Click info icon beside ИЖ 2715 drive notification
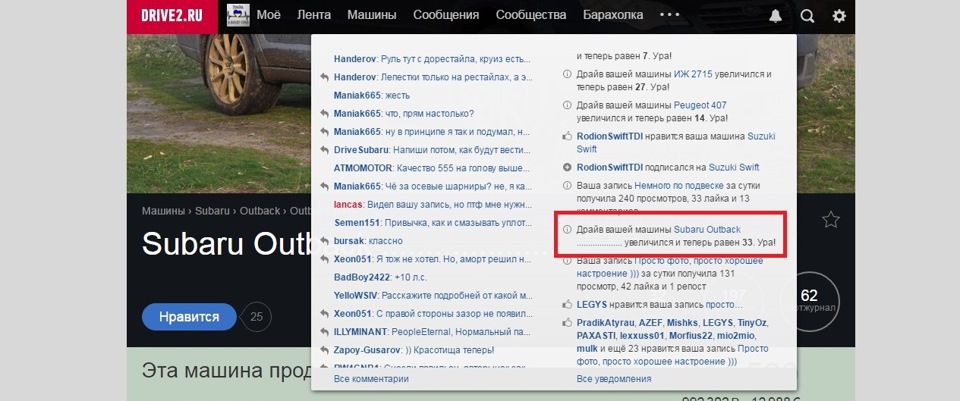This screenshot has width=960, height=401. click(567, 74)
